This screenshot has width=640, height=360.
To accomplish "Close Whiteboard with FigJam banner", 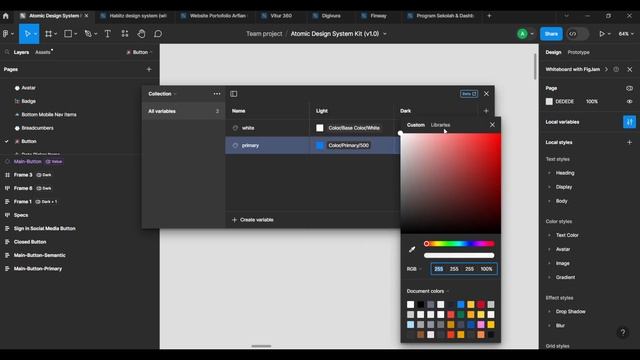I will (x=630, y=69).
